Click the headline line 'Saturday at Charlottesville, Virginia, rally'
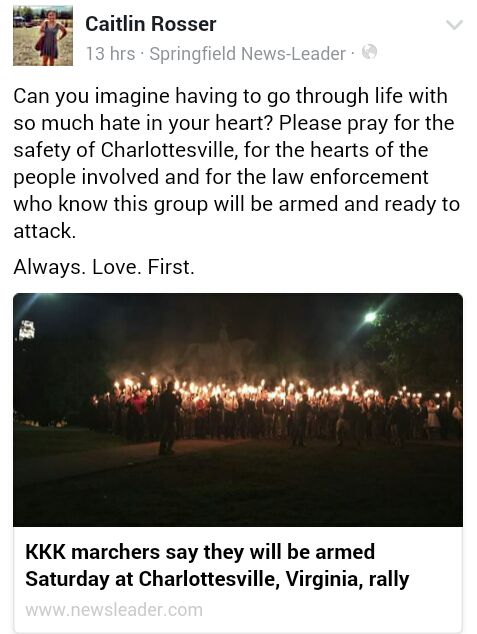477x634 pixels. [217, 579]
